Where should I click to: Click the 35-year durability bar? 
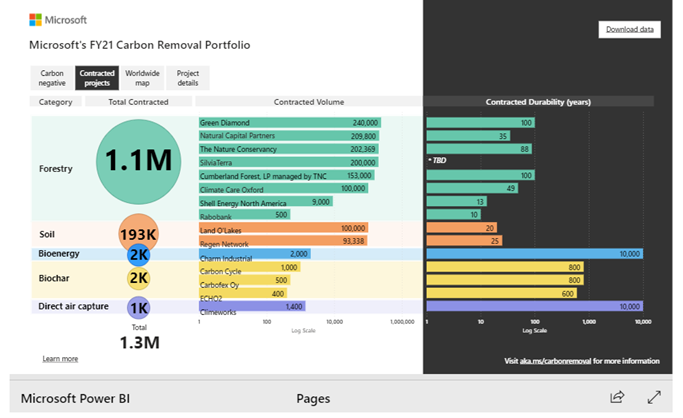pos(468,136)
